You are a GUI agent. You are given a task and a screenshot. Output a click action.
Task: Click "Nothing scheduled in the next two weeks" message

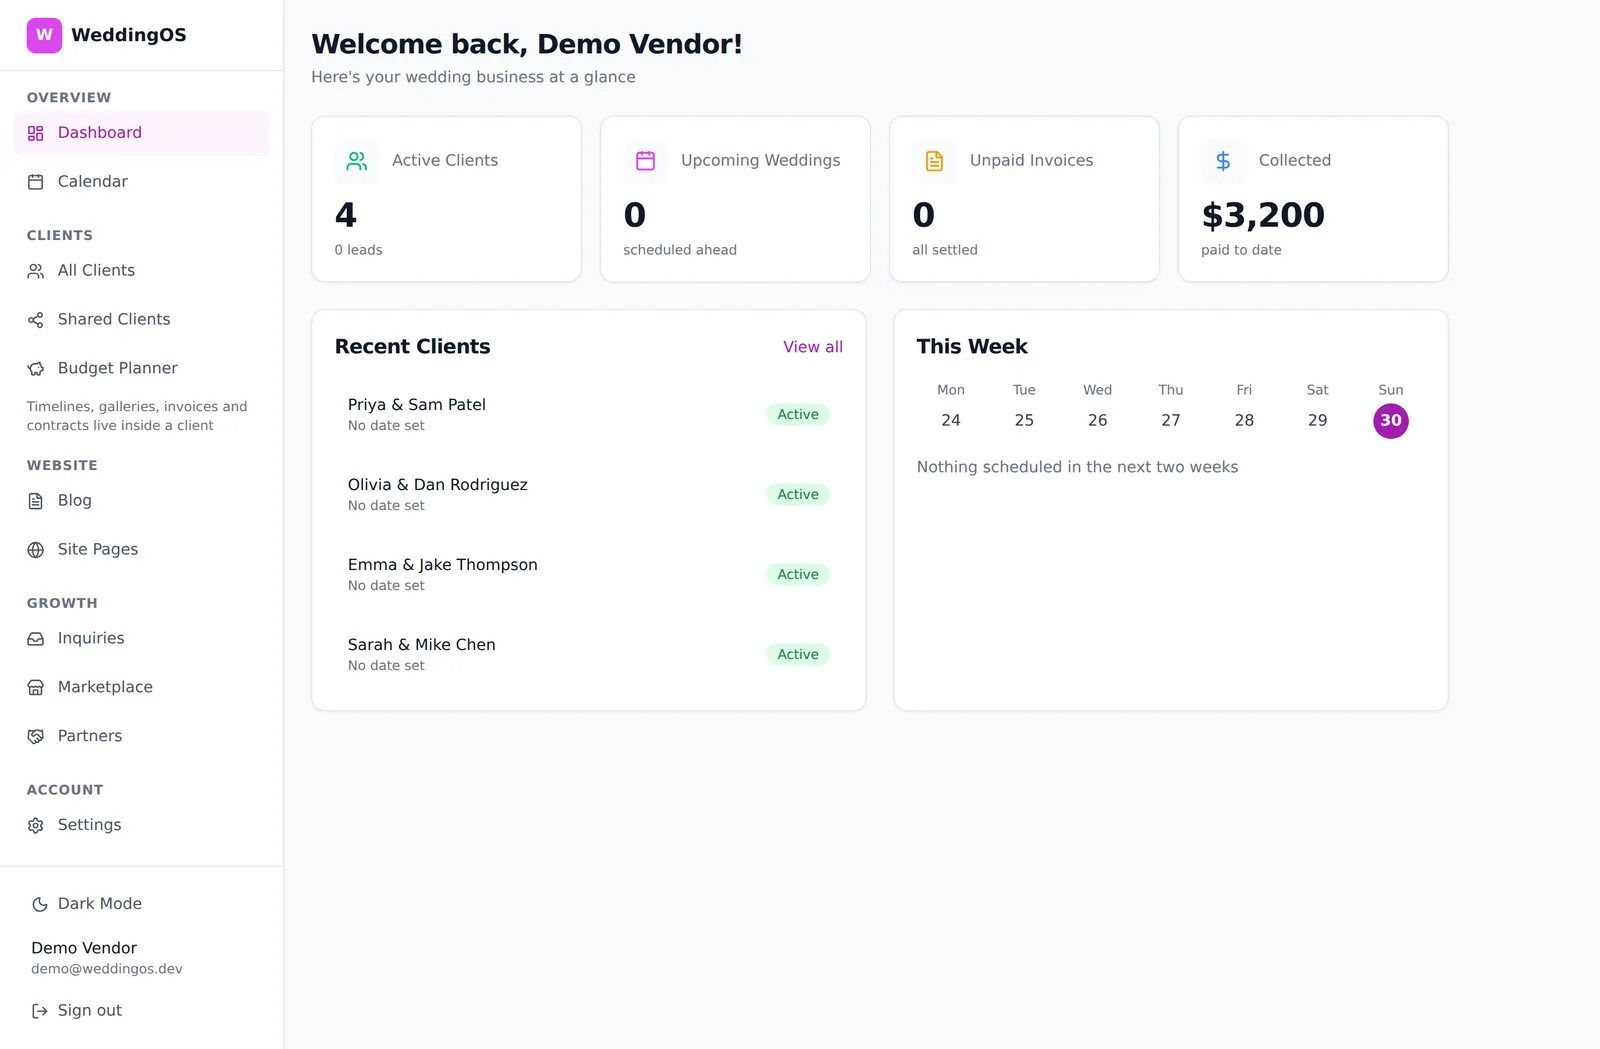click(1077, 467)
